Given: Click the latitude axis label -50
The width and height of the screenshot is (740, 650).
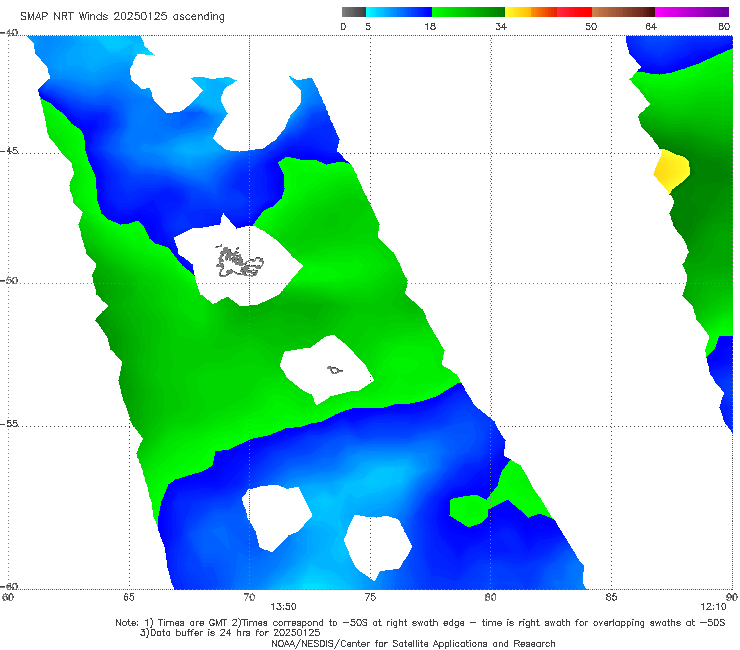Looking at the screenshot, I should pos(9,280).
